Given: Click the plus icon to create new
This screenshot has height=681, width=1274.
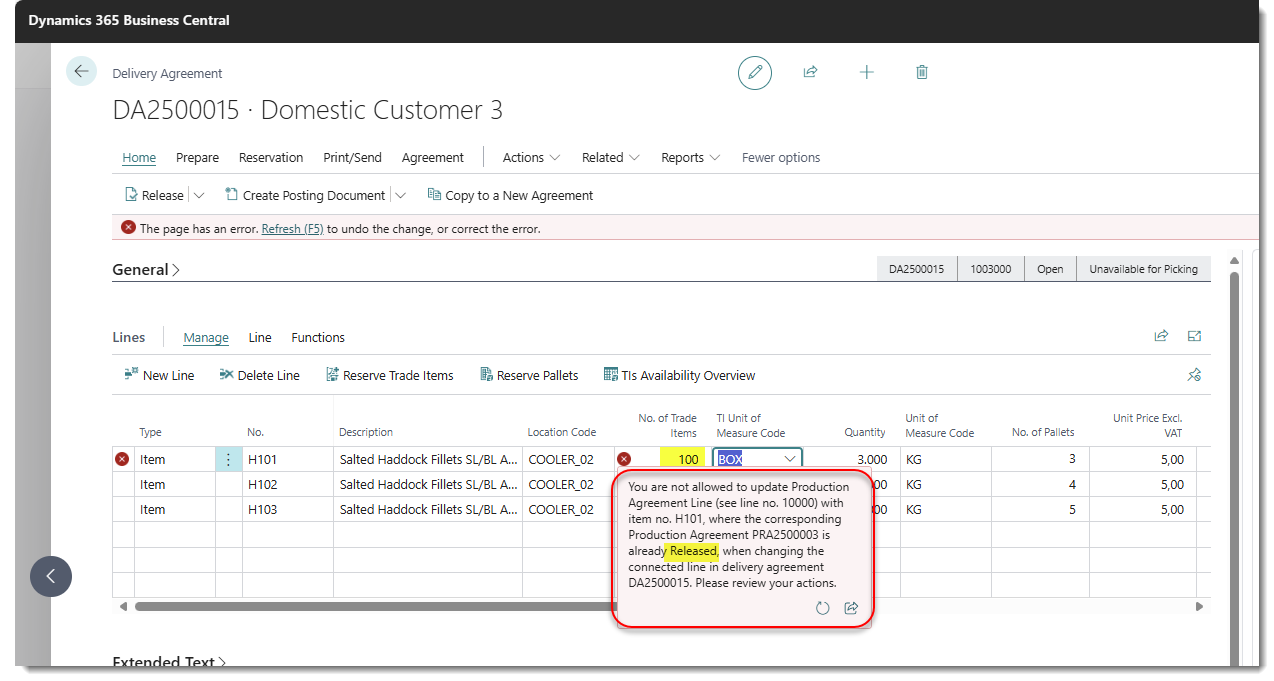Looking at the screenshot, I should pyautogui.click(x=866, y=72).
